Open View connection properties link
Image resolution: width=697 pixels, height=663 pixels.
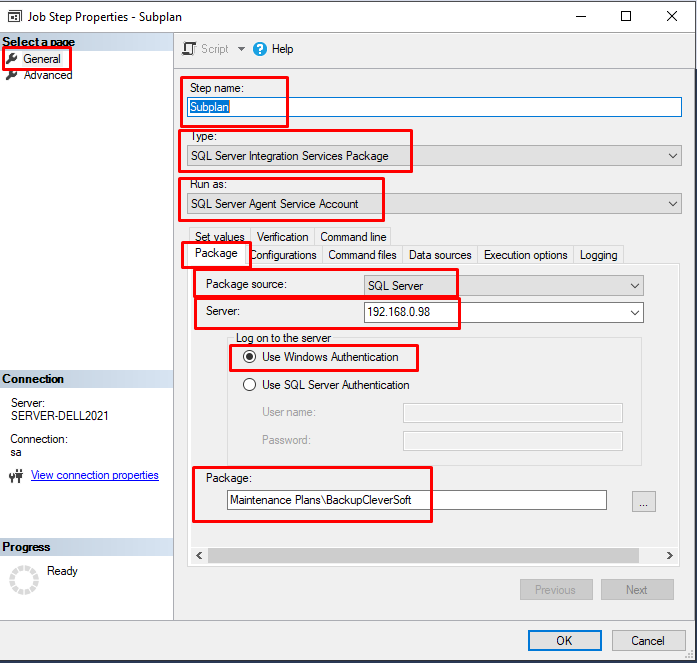click(x=95, y=475)
